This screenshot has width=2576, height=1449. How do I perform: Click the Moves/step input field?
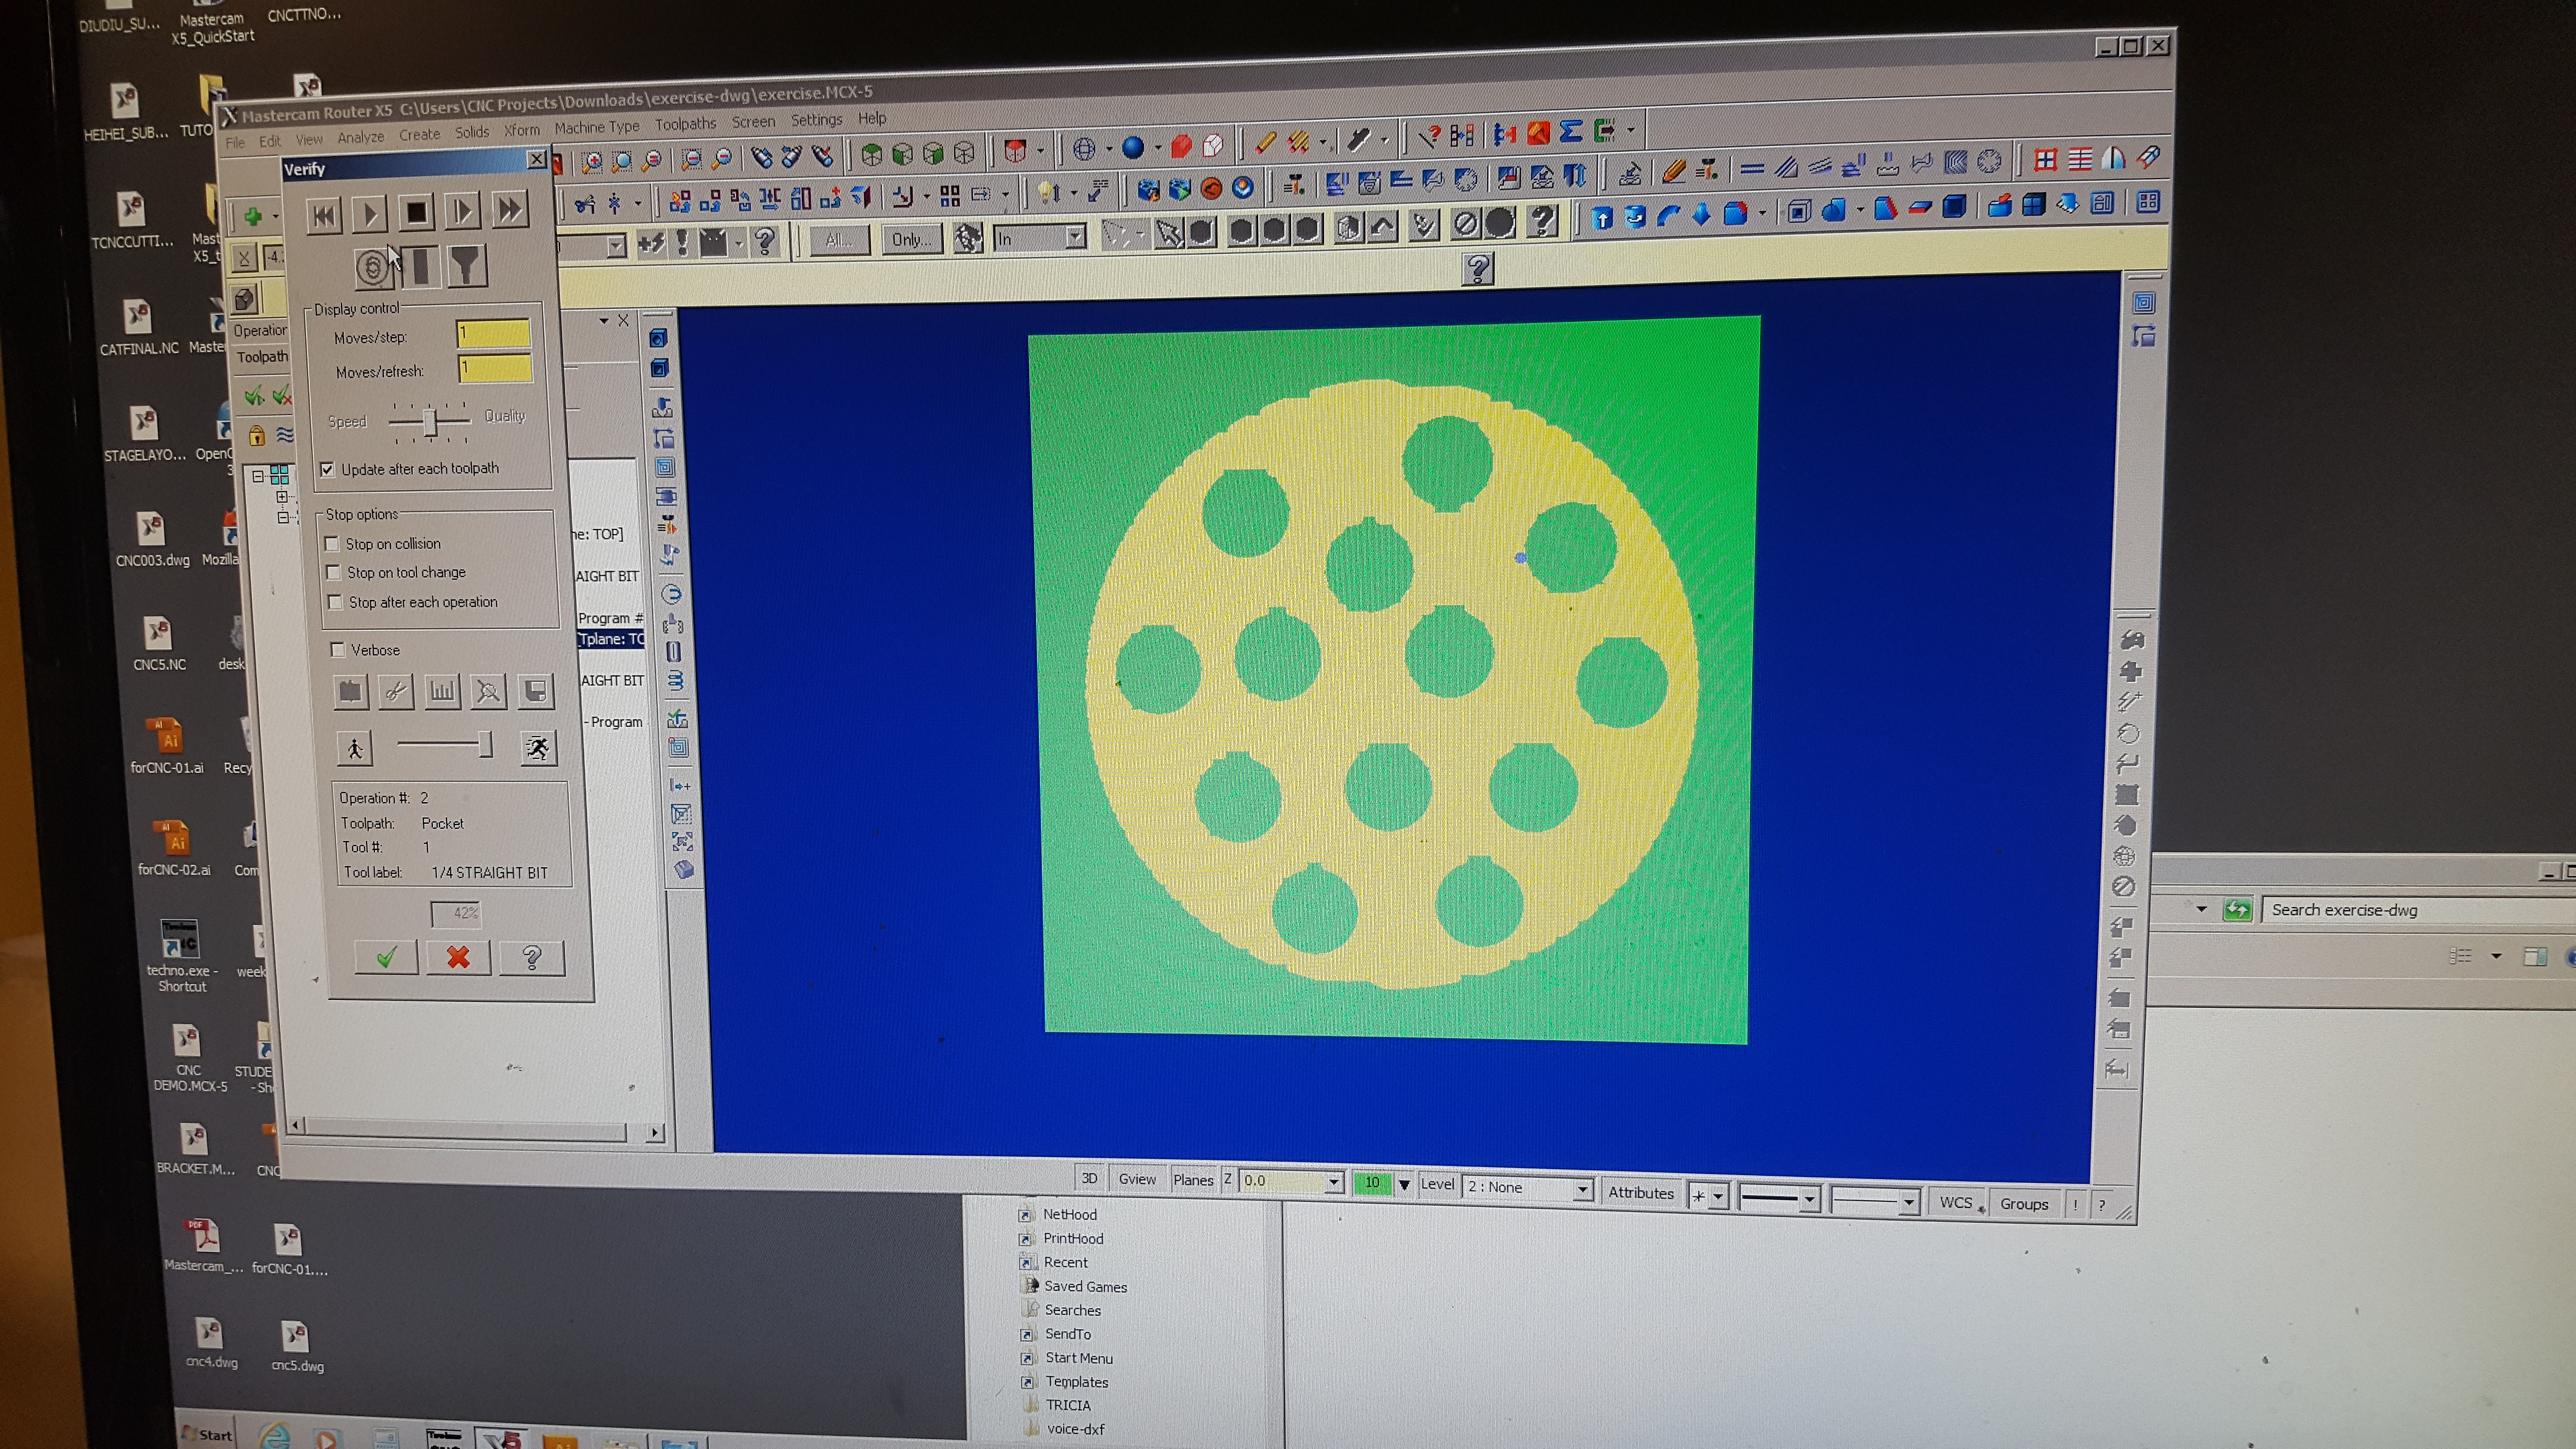493,333
